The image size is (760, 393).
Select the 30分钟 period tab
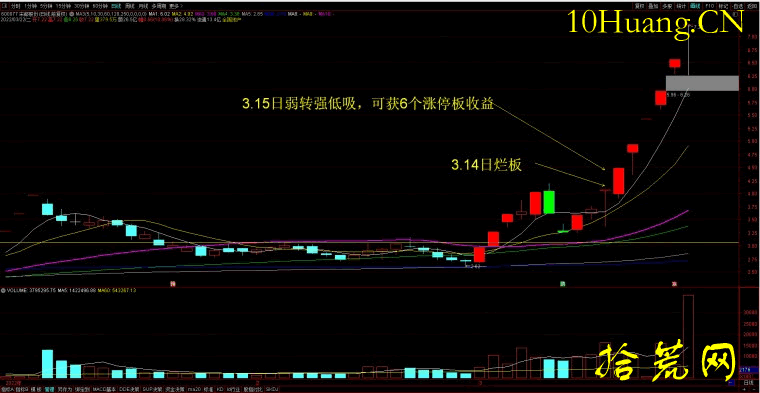click(81, 6)
